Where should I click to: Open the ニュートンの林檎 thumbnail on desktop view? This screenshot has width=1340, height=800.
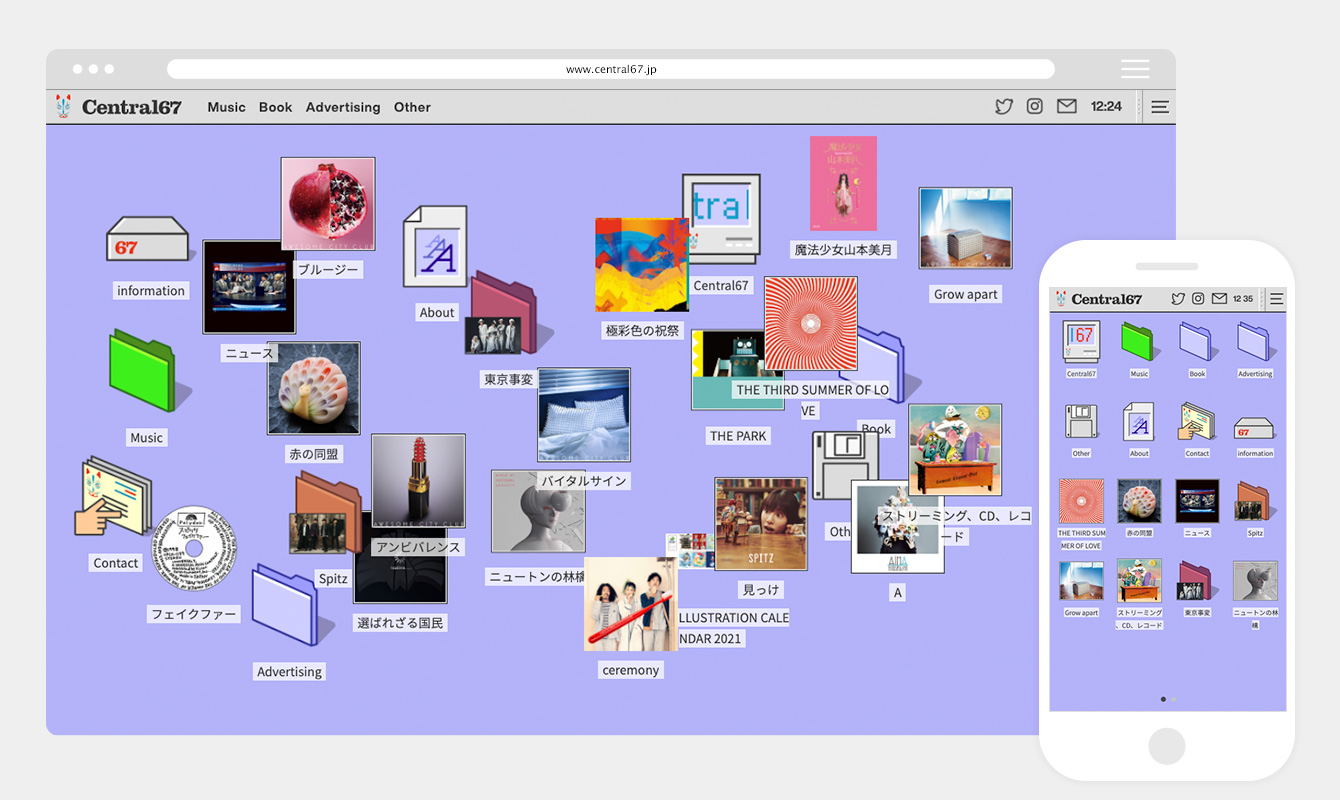(537, 511)
